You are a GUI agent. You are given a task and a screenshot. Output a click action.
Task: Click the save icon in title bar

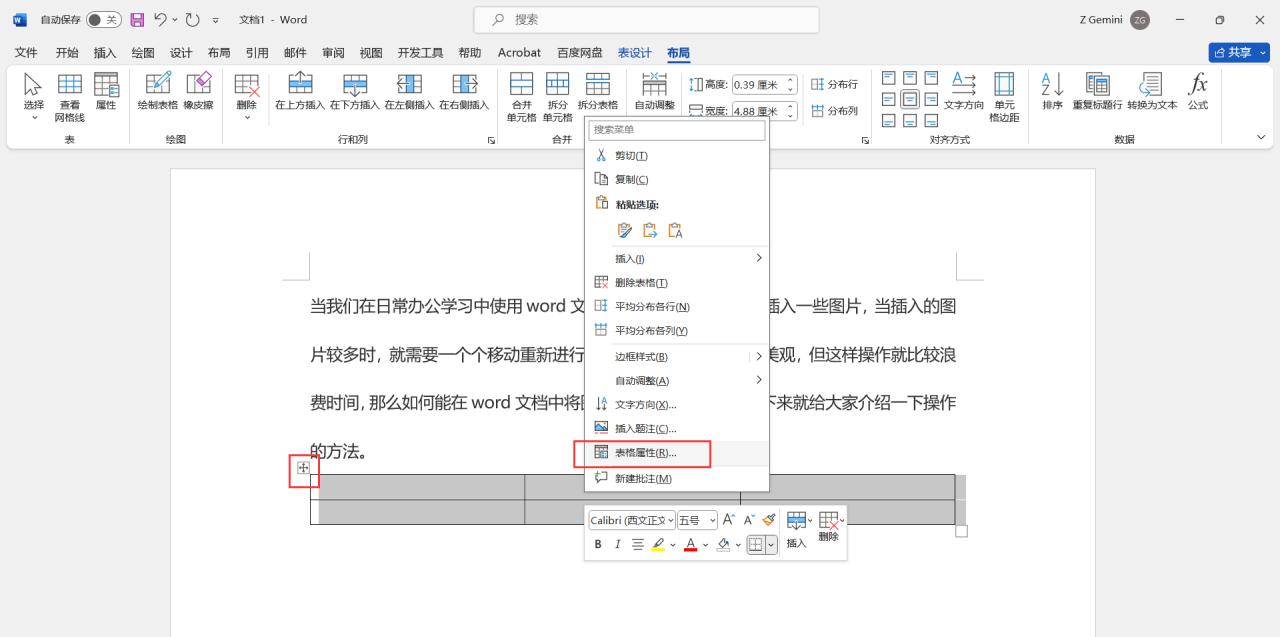tap(137, 19)
